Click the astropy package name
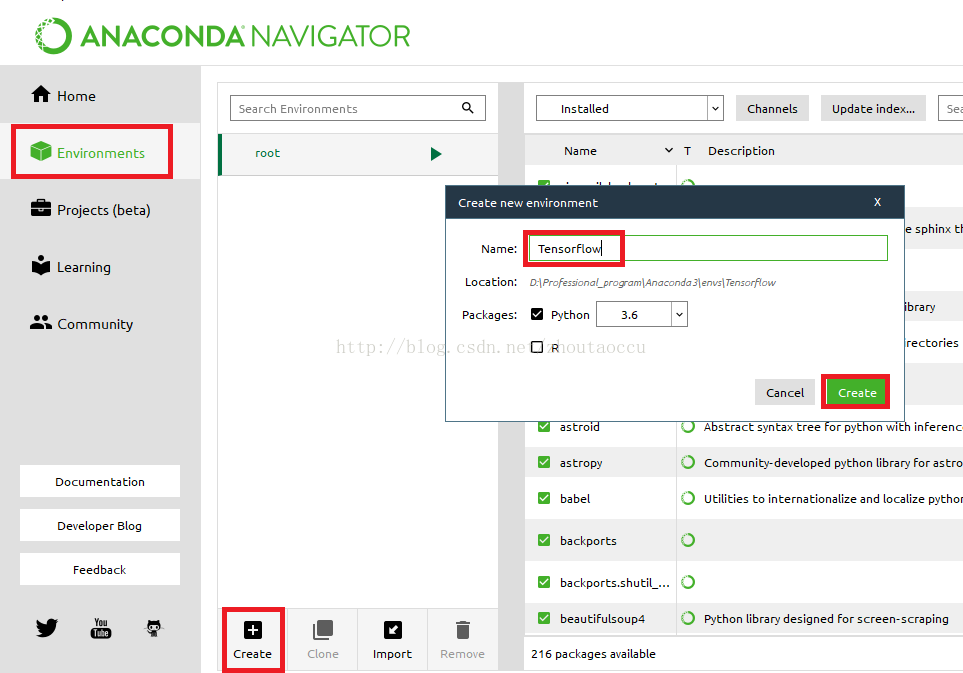 point(581,463)
